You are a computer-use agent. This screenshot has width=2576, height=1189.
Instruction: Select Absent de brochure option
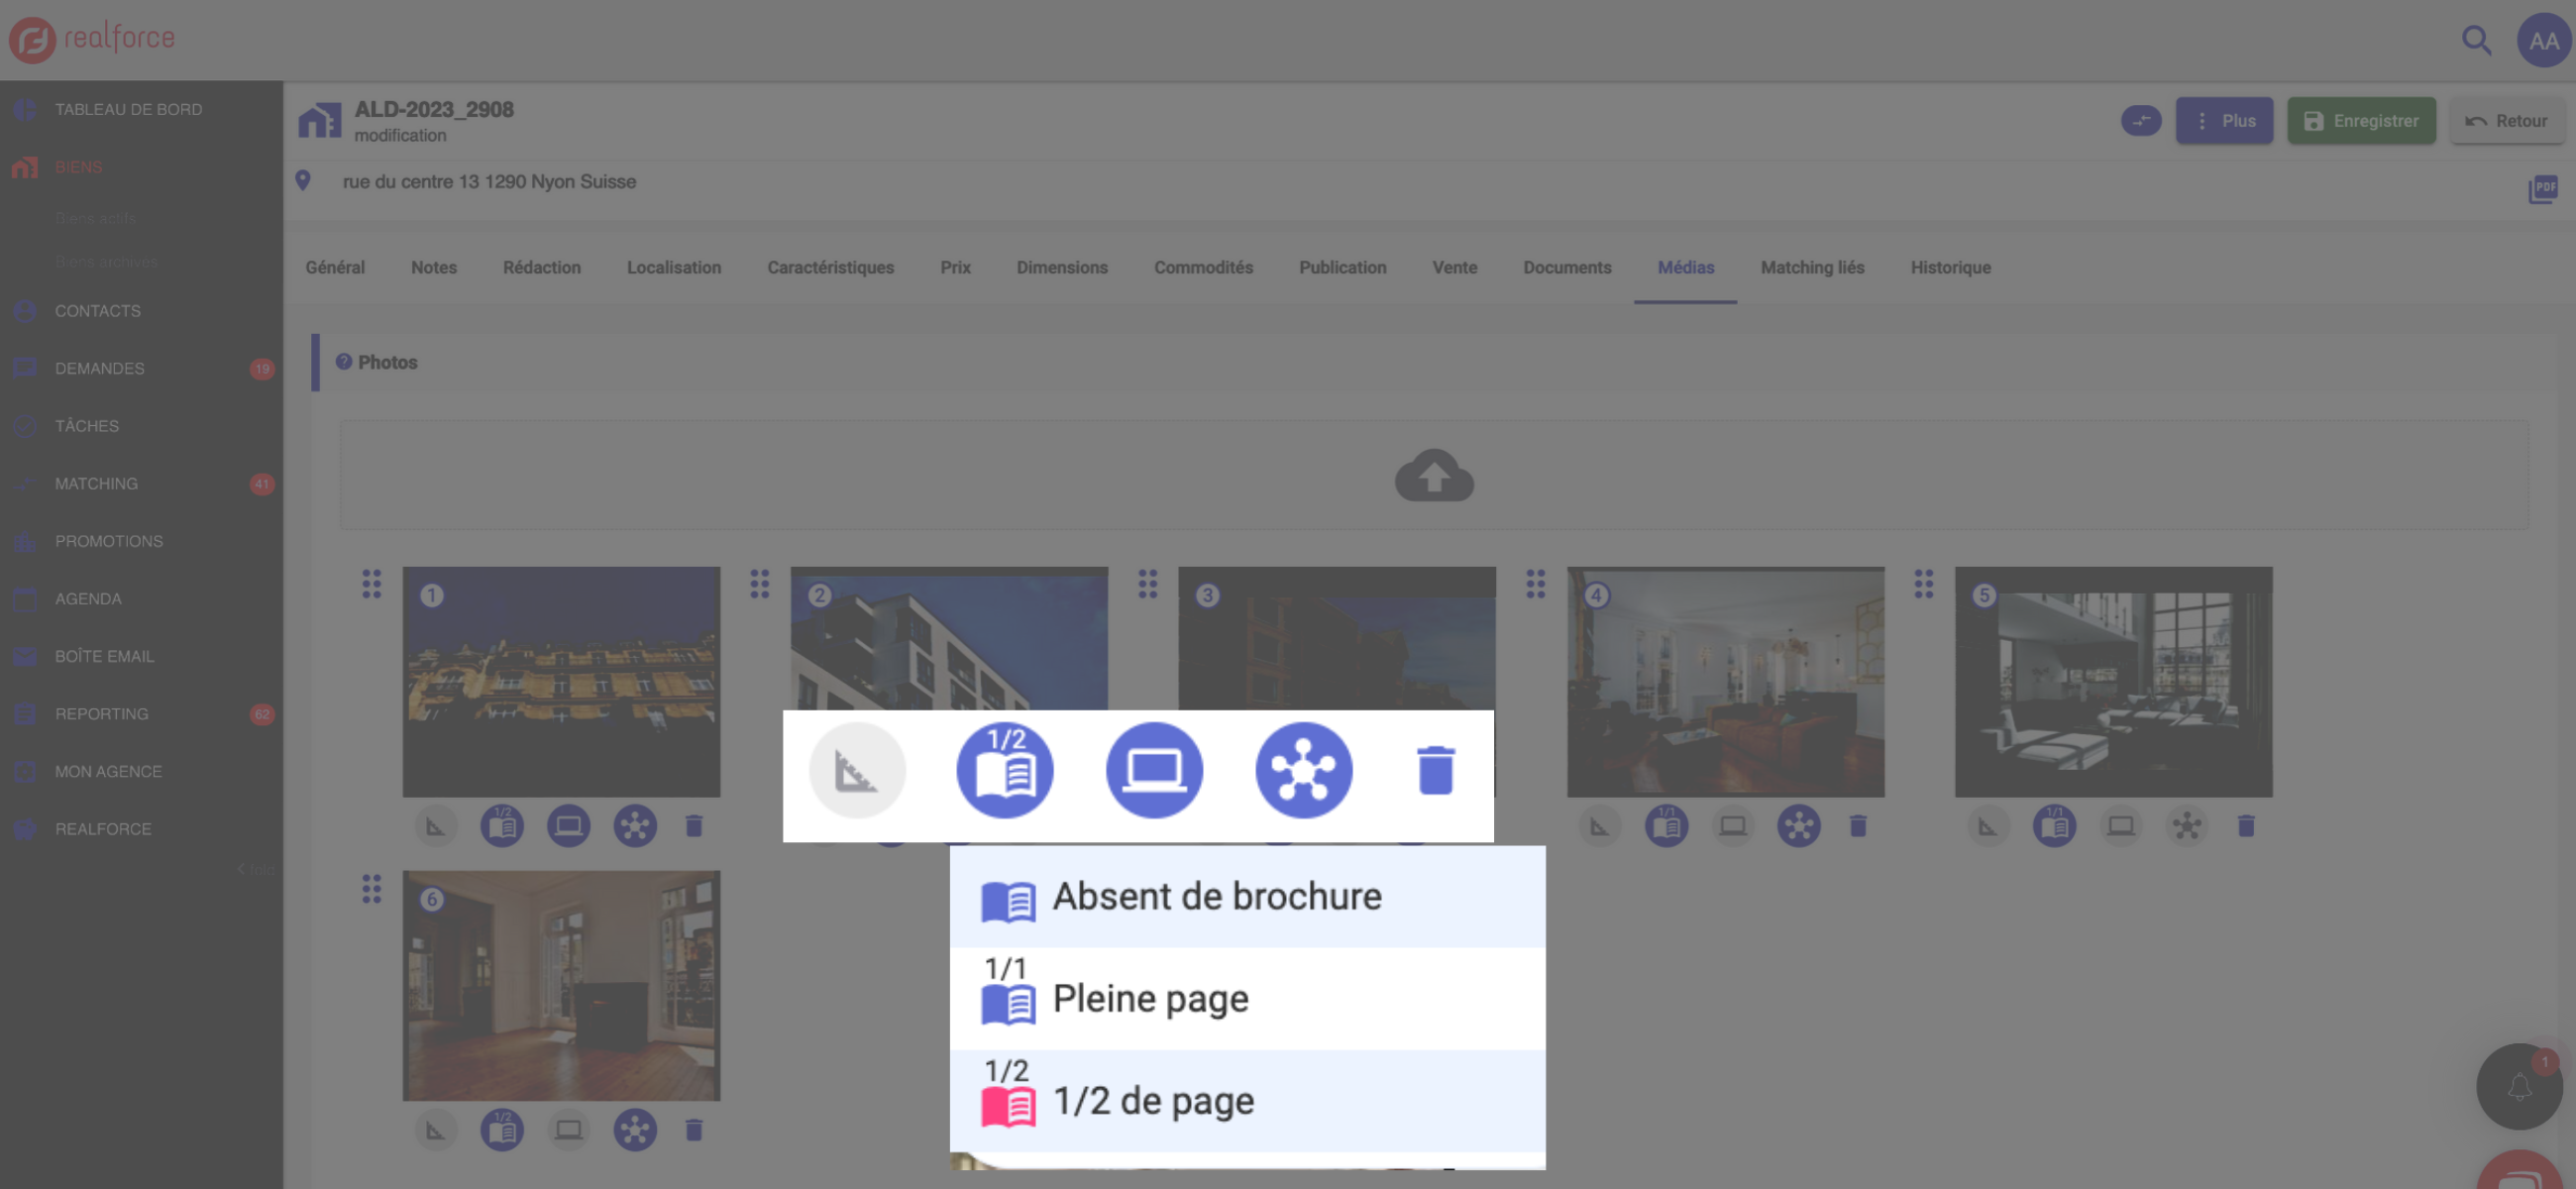pyautogui.click(x=1247, y=897)
